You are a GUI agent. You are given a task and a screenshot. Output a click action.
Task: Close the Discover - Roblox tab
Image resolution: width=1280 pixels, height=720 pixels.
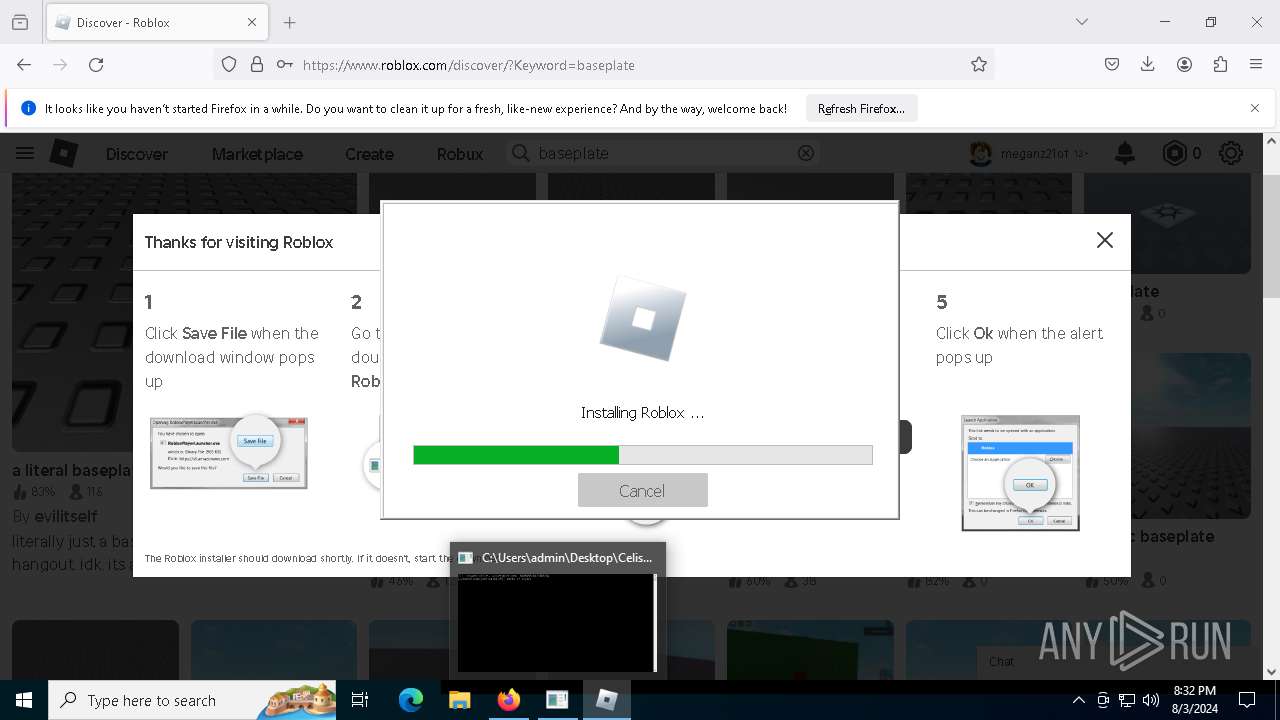pyautogui.click(x=252, y=22)
